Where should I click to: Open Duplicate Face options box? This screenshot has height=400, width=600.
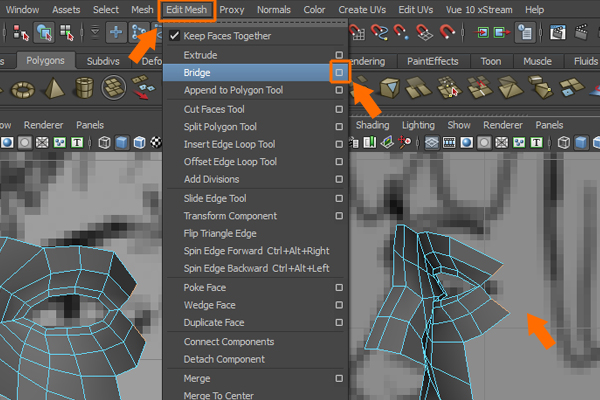(x=339, y=322)
